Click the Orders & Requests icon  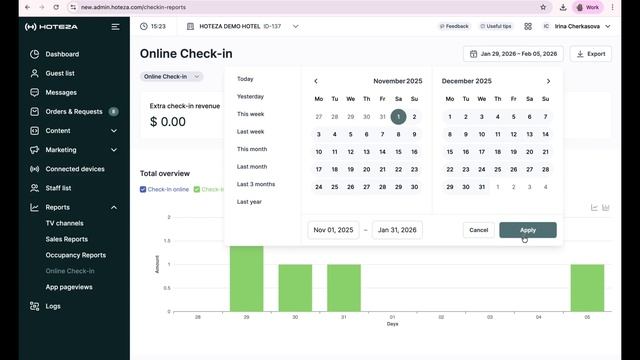[35, 111]
